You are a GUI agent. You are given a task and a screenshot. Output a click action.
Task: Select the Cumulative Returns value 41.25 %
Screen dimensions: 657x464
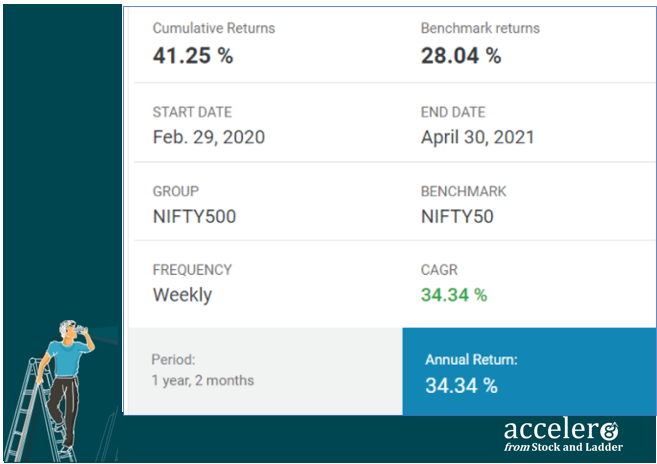click(193, 55)
